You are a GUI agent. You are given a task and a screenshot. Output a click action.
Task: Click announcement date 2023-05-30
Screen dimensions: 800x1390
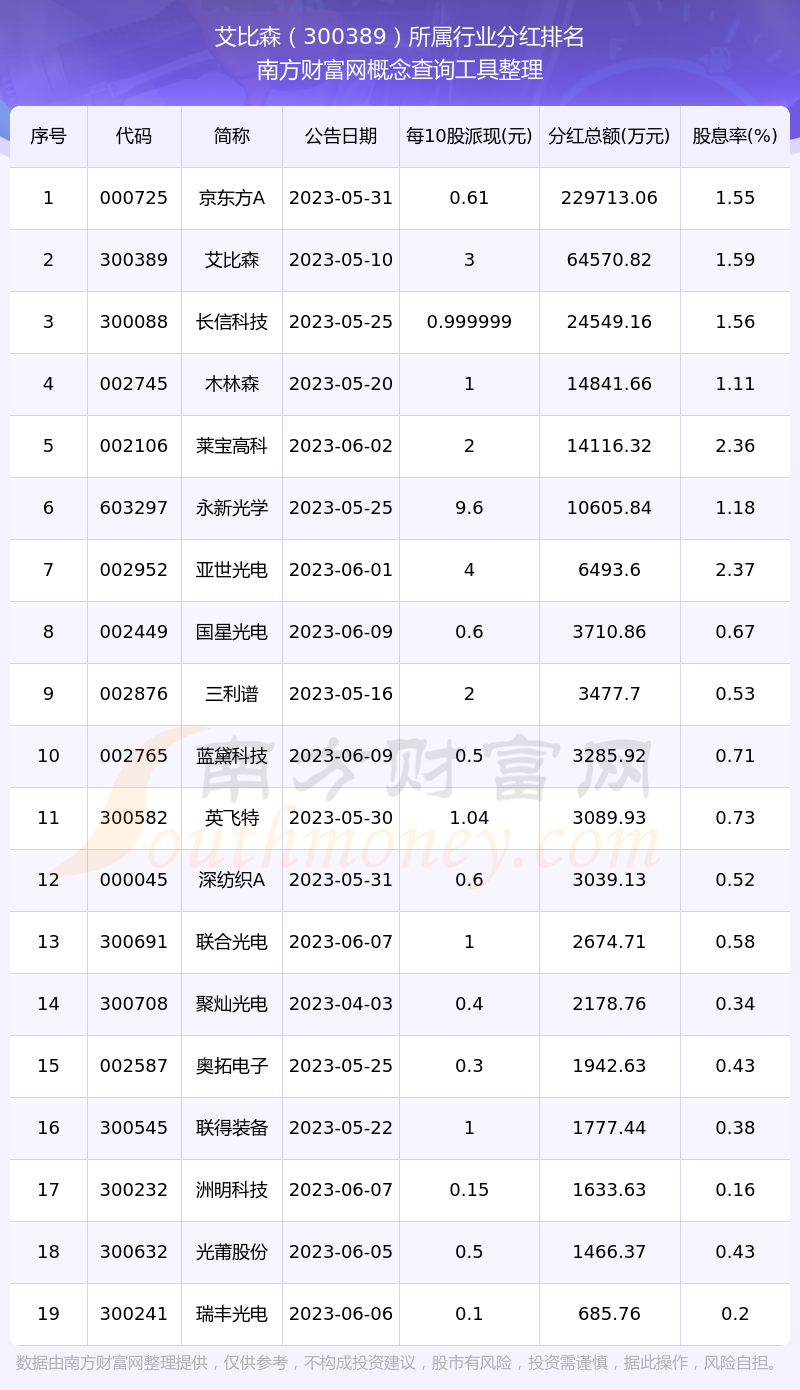pos(341,818)
